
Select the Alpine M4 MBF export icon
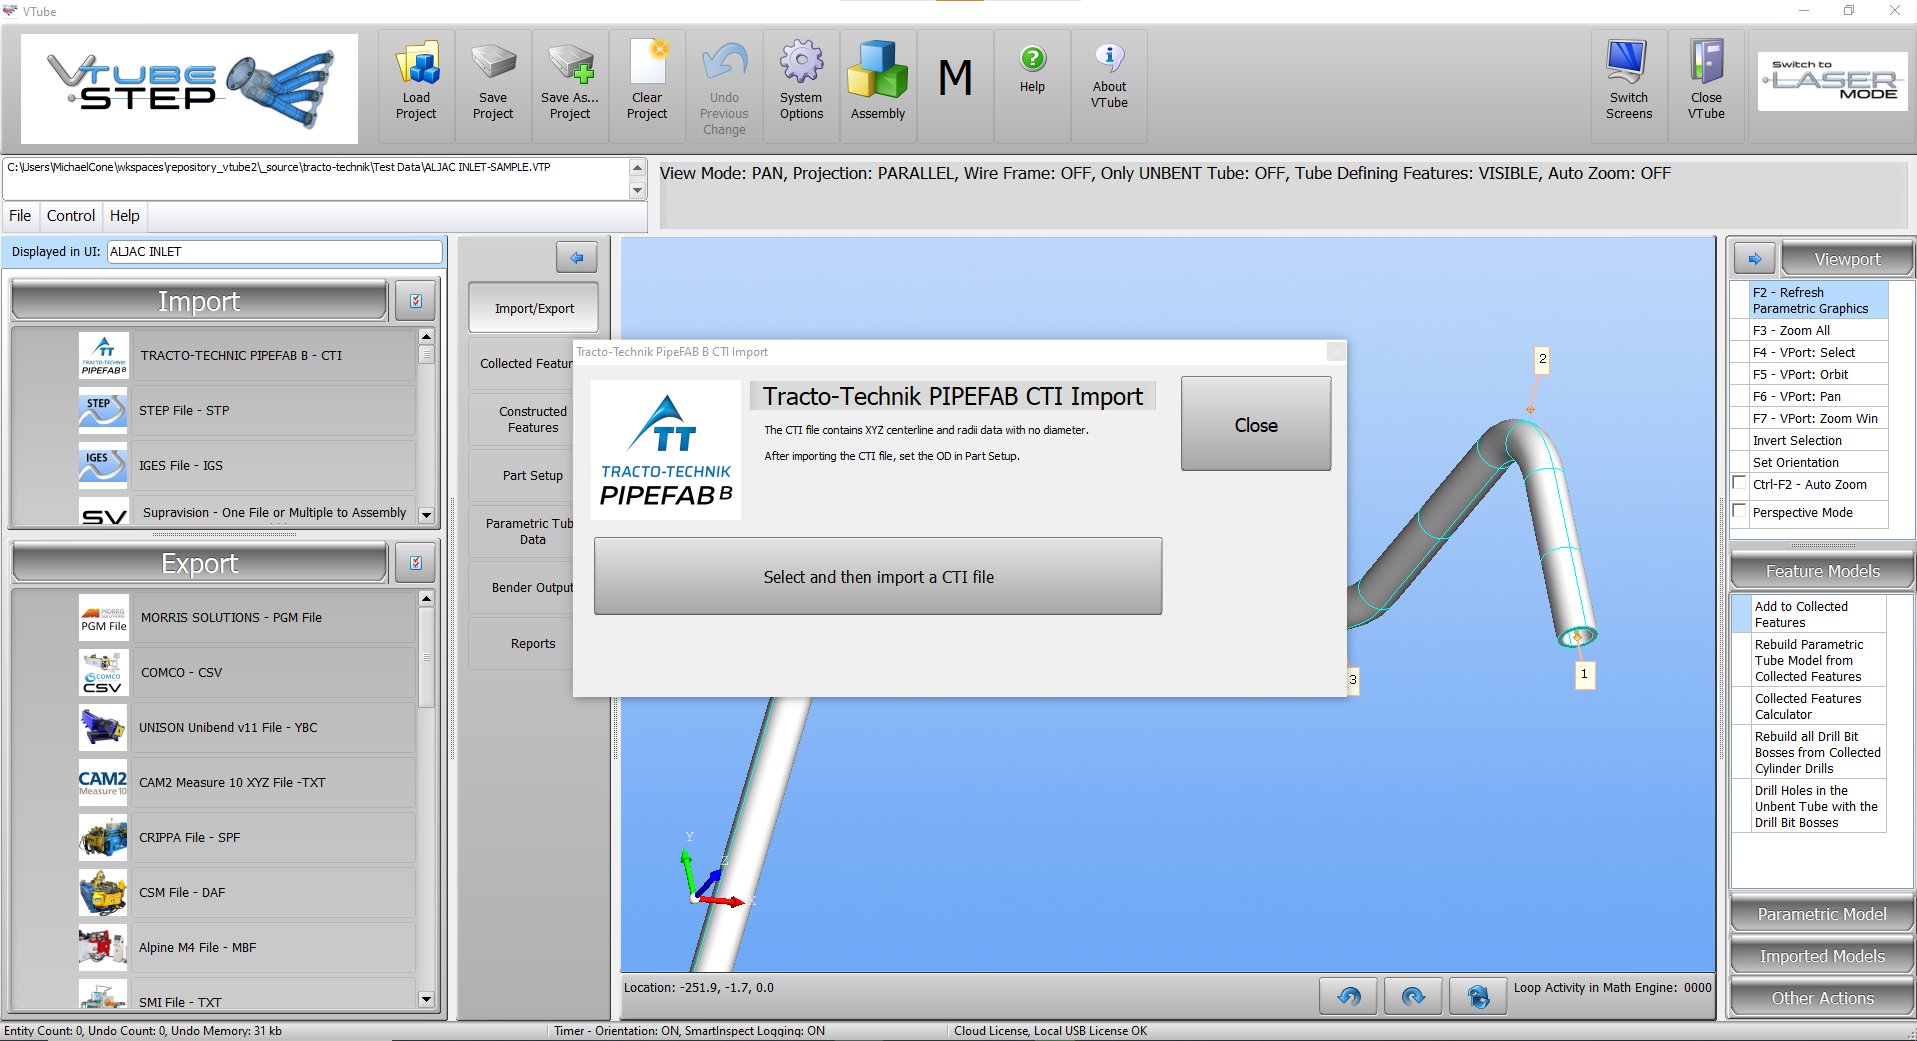tap(104, 948)
